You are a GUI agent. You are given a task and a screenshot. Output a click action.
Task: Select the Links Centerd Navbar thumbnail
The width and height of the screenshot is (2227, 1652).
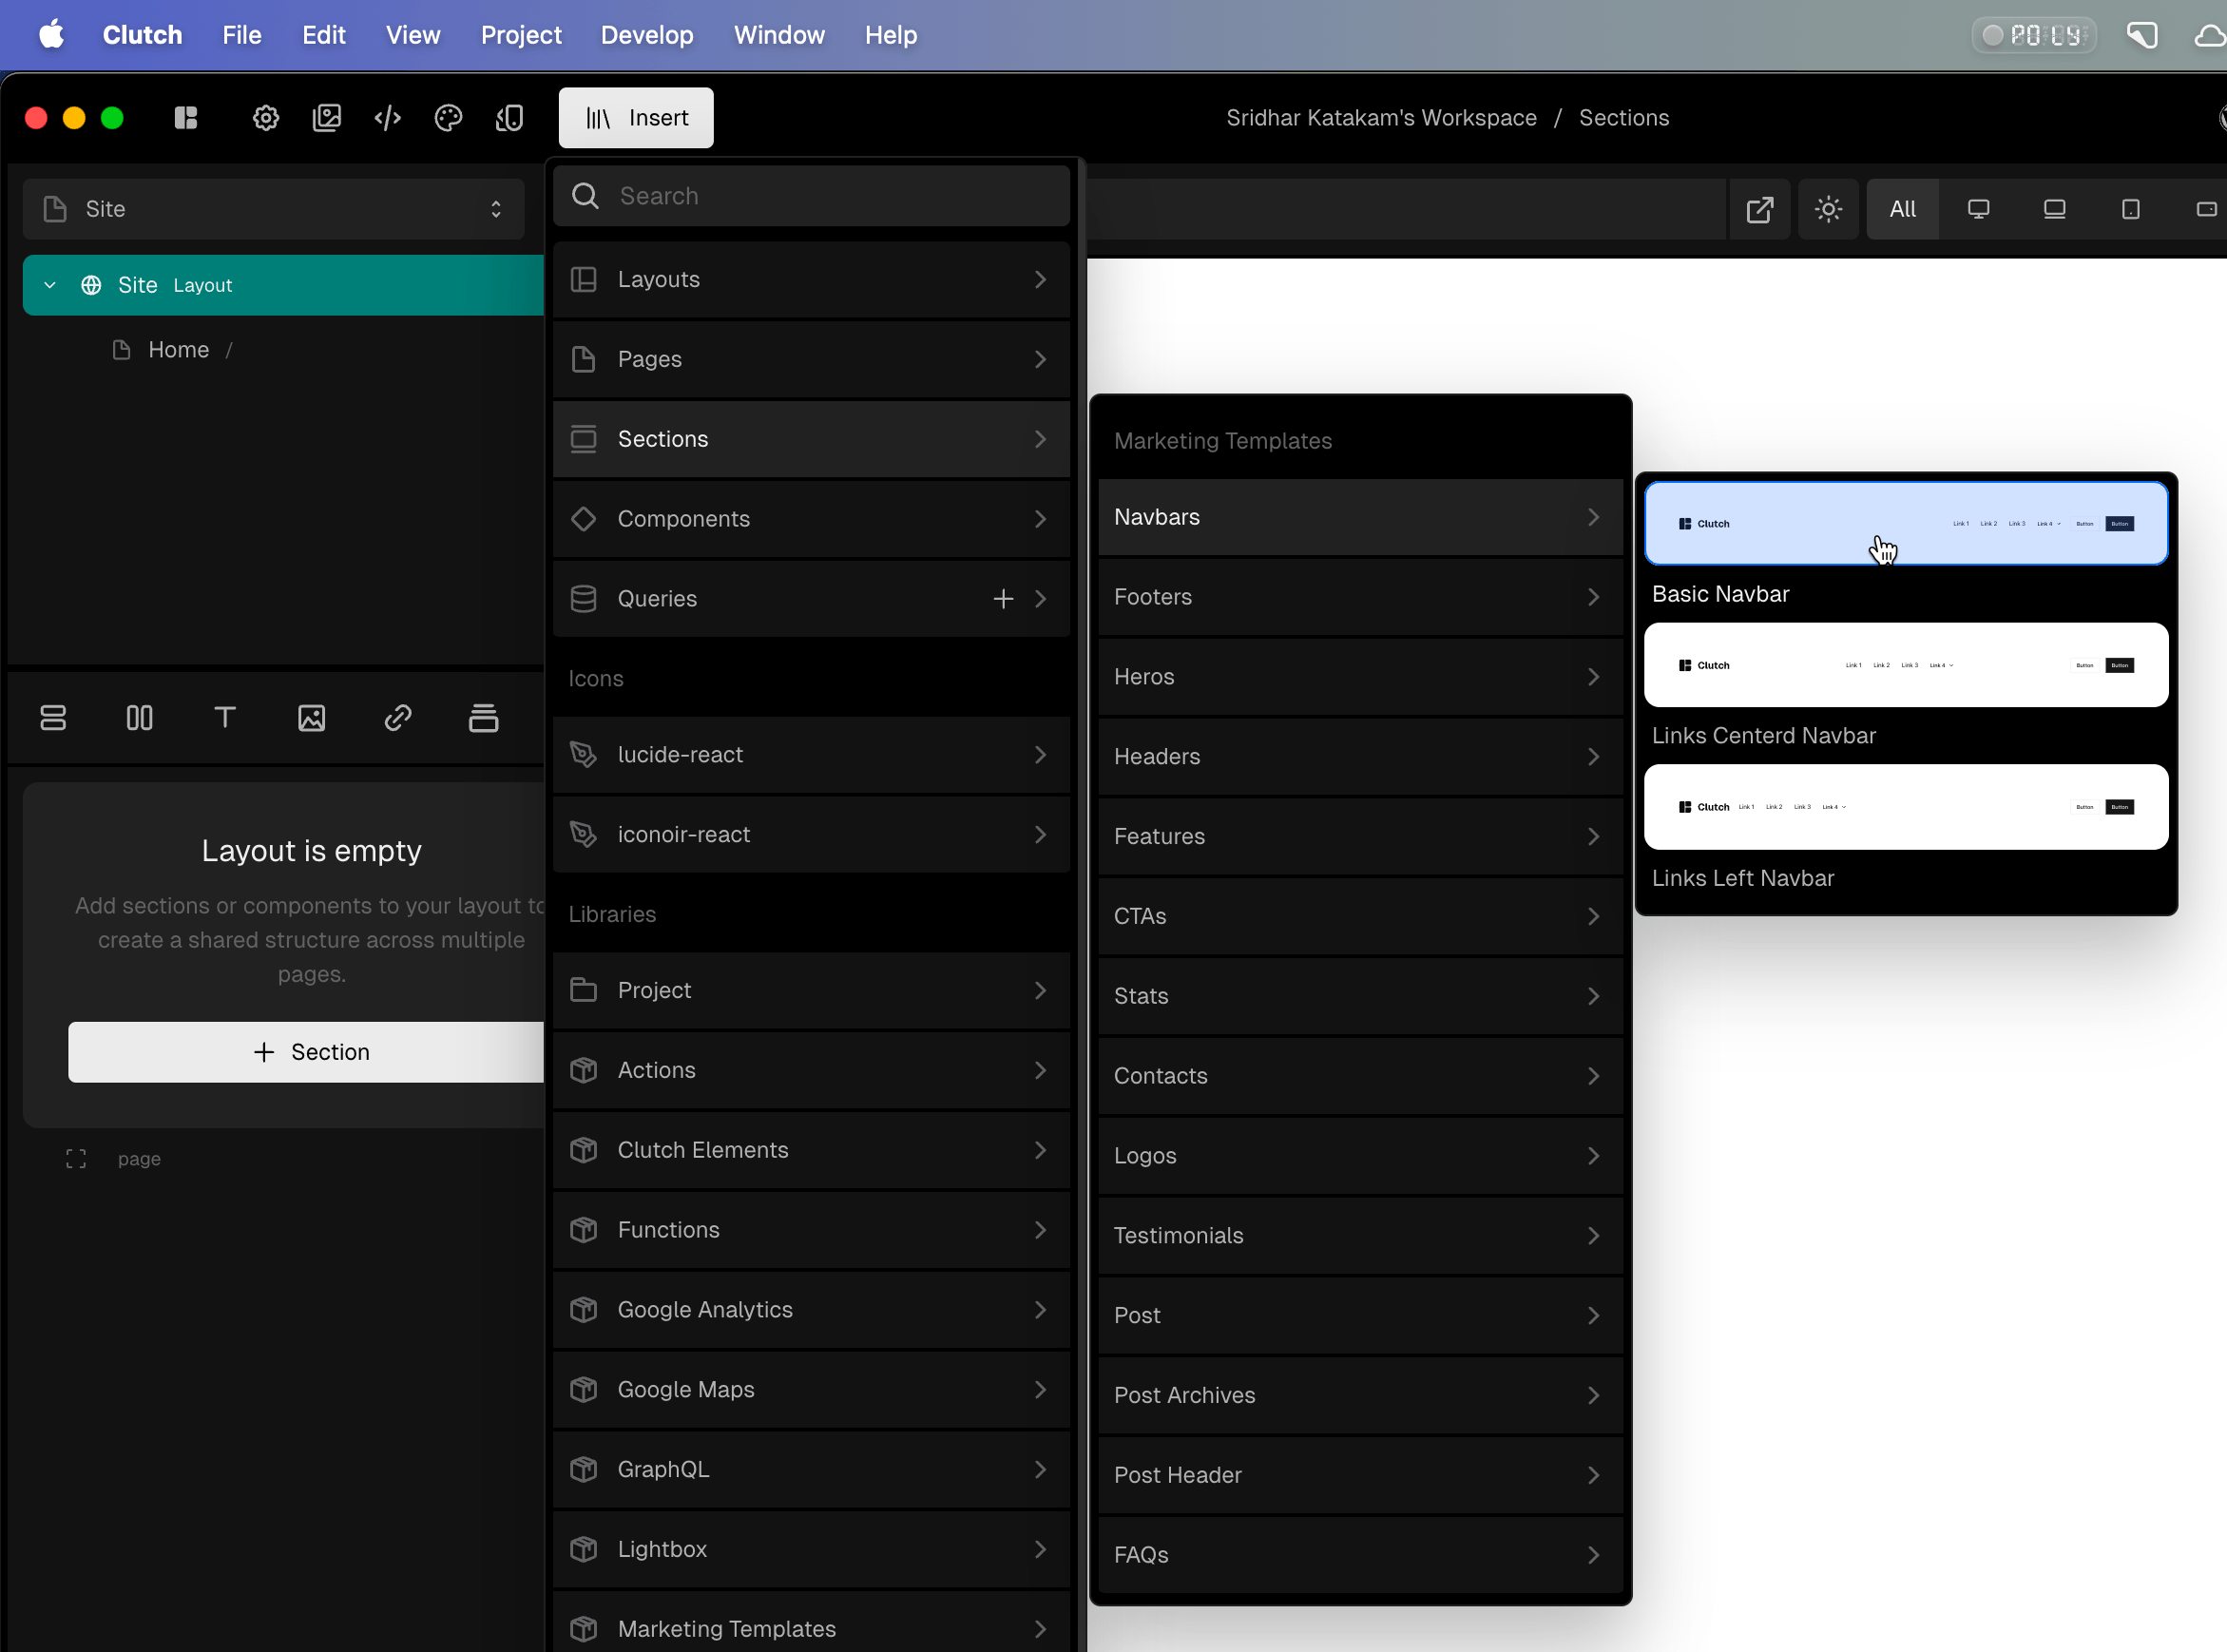[x=1906, y=665]
